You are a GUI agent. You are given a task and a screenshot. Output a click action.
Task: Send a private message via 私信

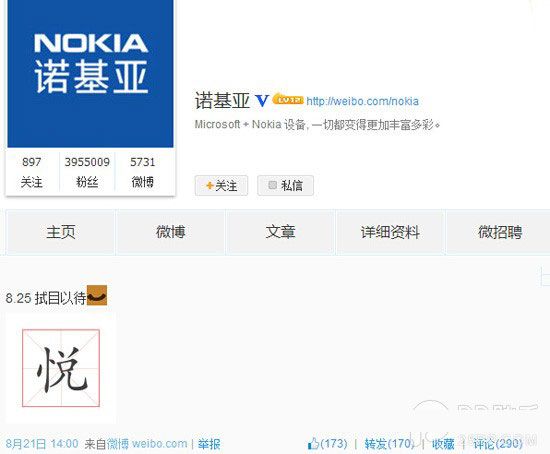click(285, 185)
